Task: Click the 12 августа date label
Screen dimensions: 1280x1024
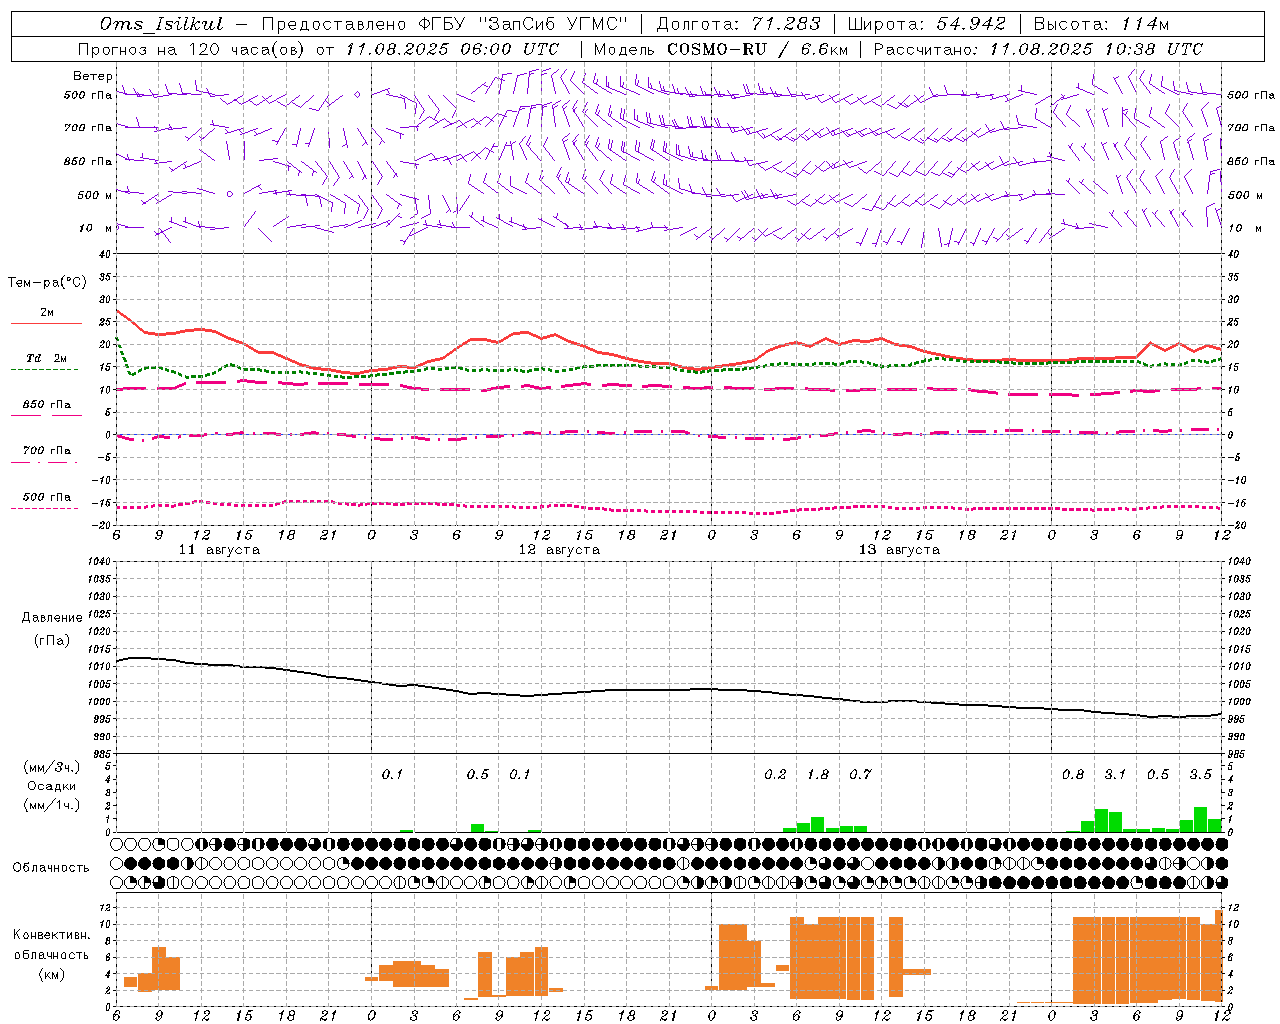Action: [559, 550]
